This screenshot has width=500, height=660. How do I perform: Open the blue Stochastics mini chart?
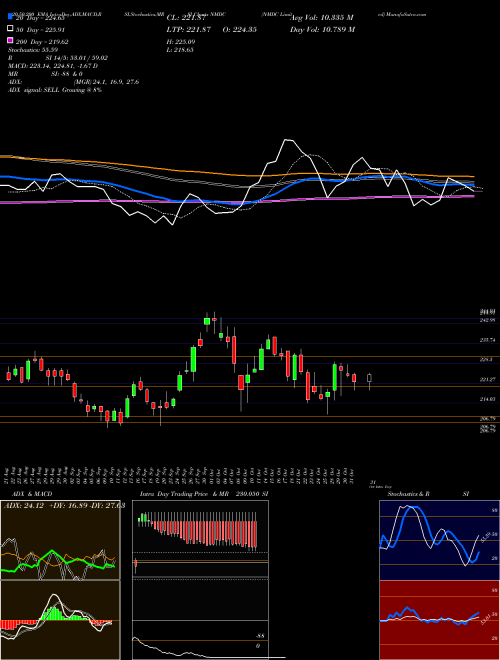point(439,540)
